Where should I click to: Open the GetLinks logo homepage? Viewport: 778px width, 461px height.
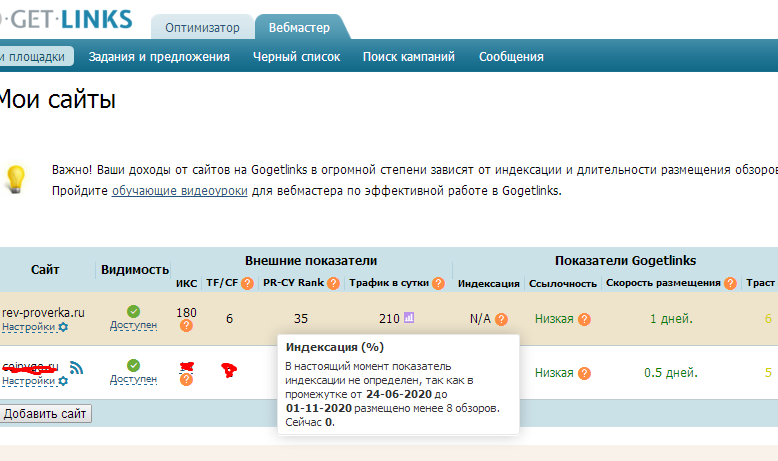(x=66, y=20)
